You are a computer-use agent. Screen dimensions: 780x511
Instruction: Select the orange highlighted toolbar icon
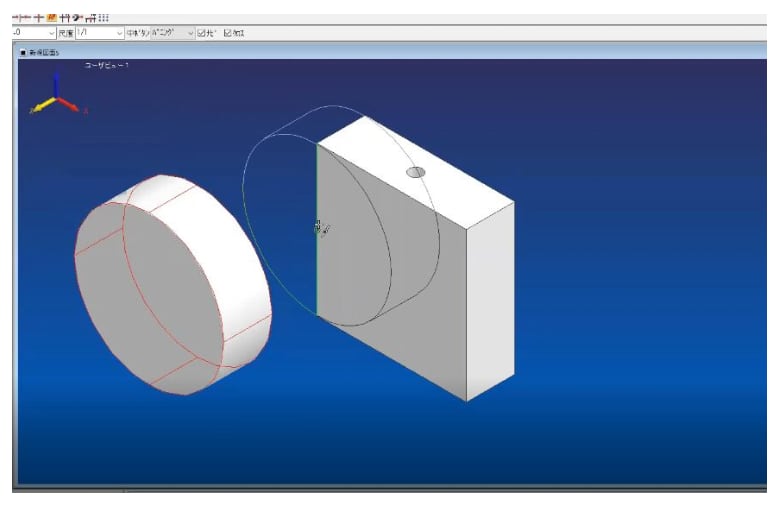pyautogui.click(x=52, y=18)
